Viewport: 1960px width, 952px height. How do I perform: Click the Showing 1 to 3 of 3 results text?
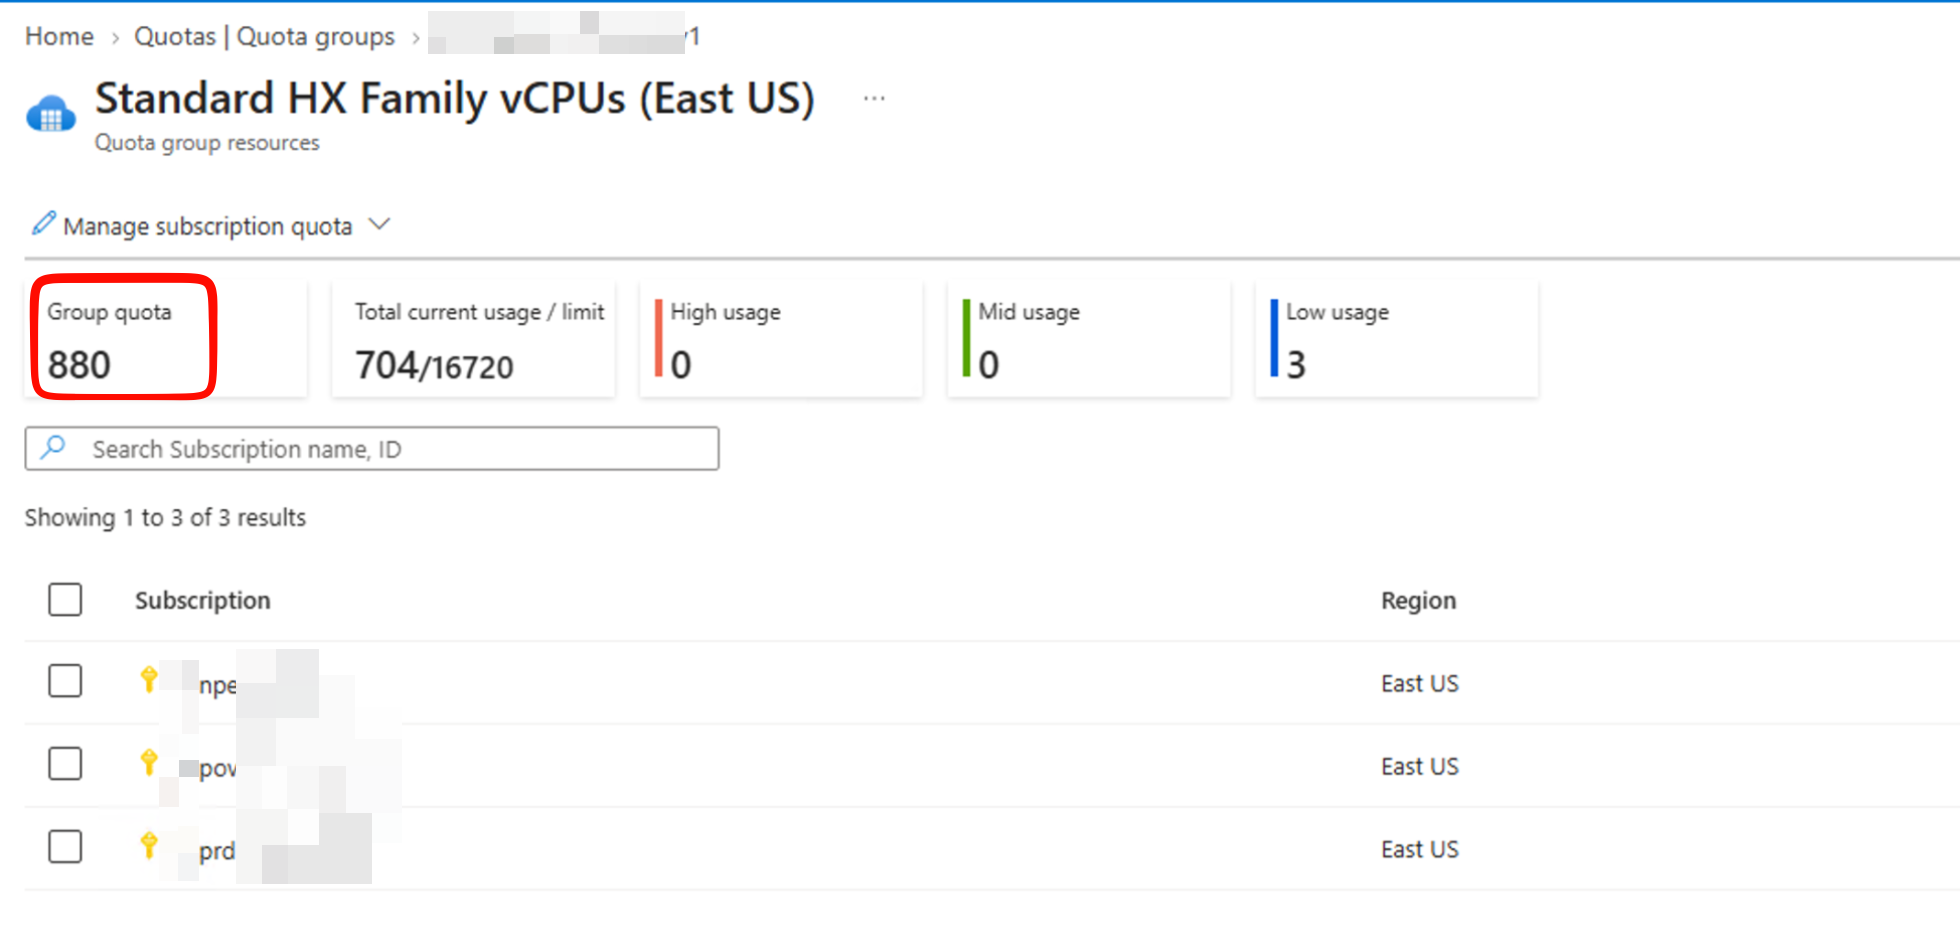pyautogui.click(x=165, y=517)
